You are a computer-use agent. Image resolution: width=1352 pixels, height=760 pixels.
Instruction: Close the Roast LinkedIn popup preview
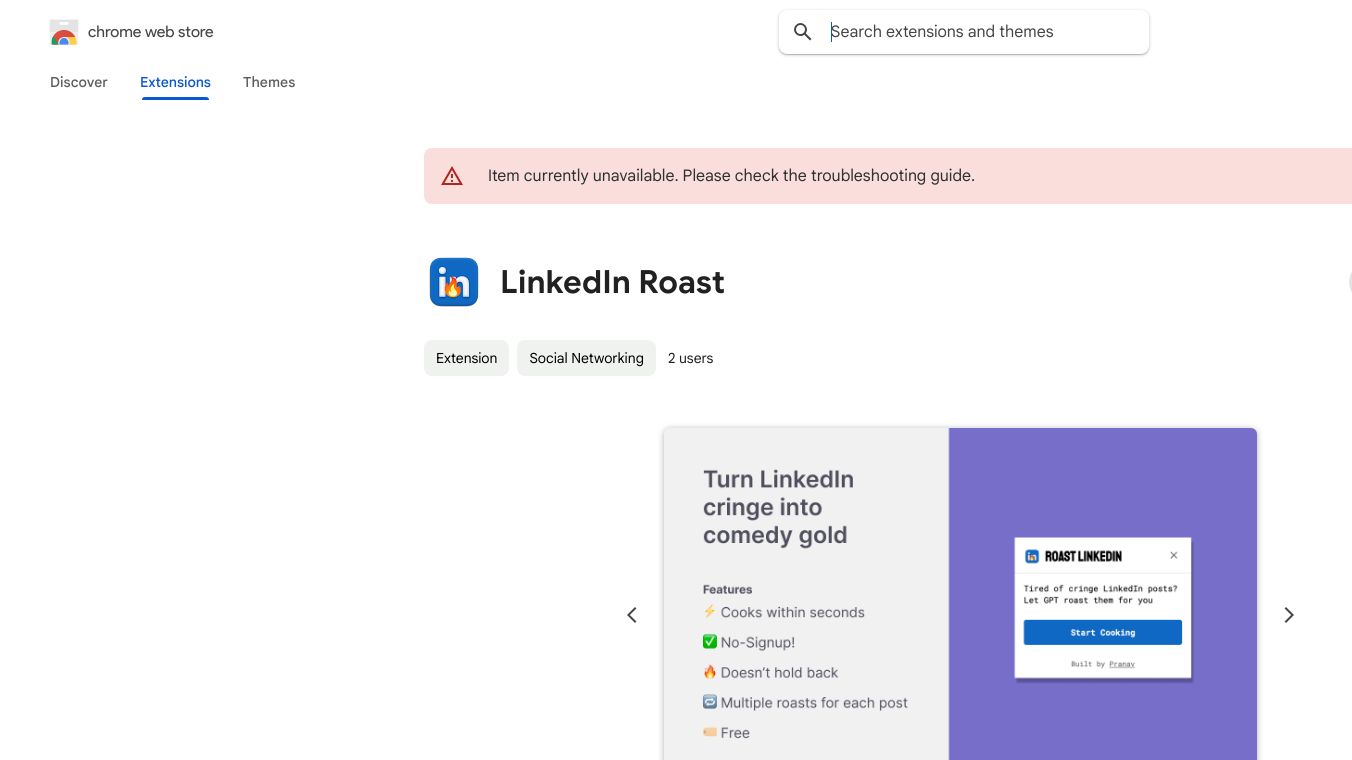(x=1174, y=556)
